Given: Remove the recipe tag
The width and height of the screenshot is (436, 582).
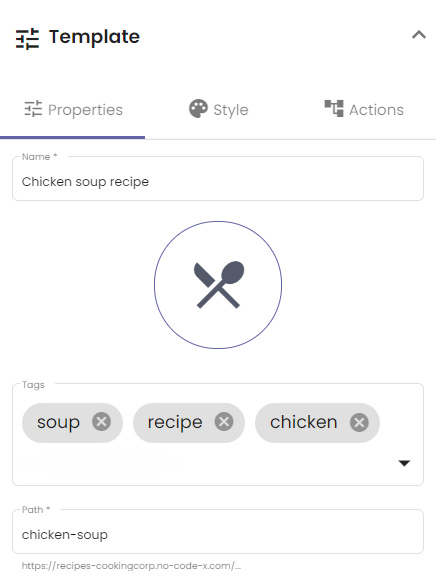Looking at the screenshot, I should (x=224, y=422).
